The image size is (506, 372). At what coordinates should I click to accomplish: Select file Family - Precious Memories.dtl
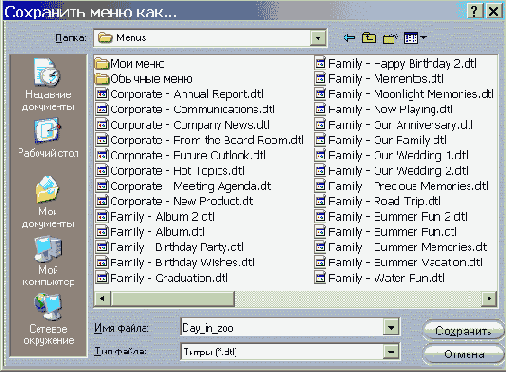tap(402, 186)
